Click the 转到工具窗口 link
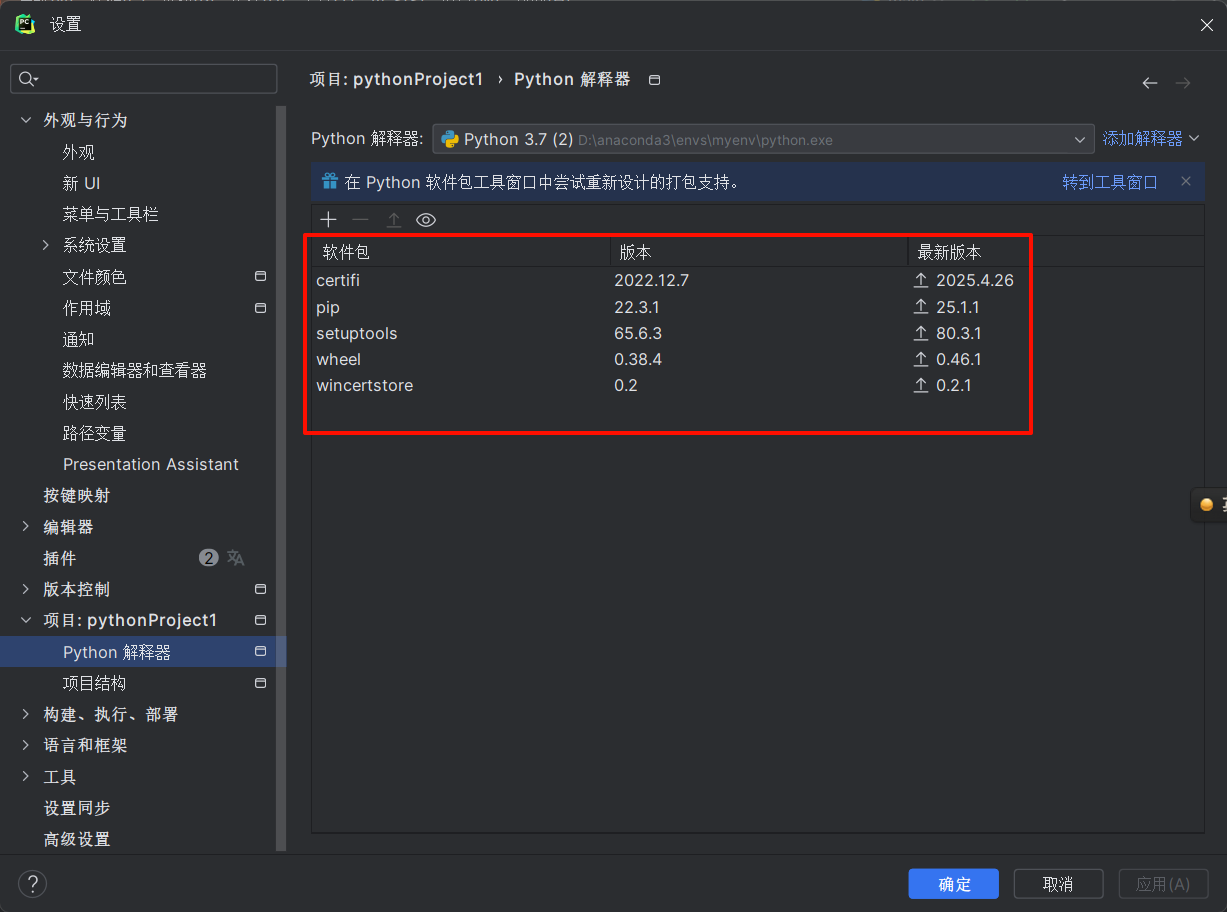 [1110, 182]
